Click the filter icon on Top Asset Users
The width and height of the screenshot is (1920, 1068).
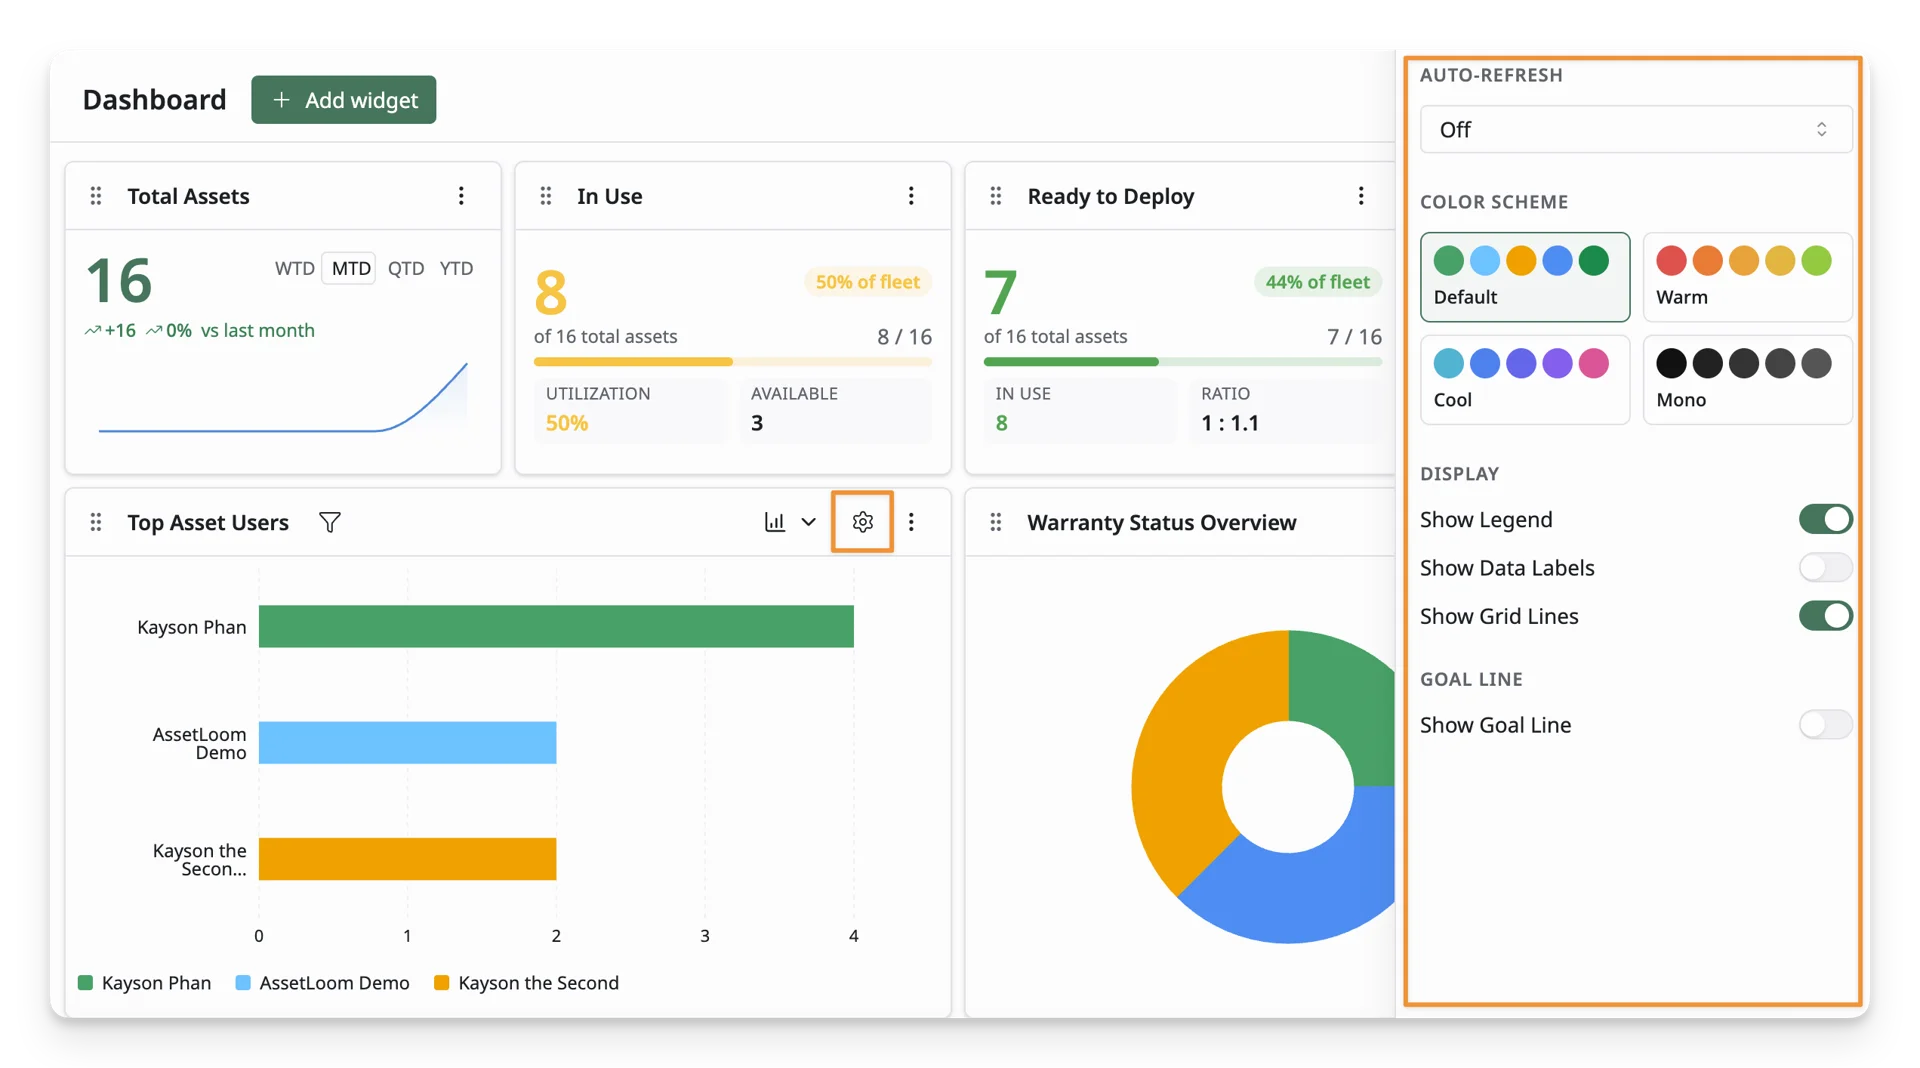[330, 522]
